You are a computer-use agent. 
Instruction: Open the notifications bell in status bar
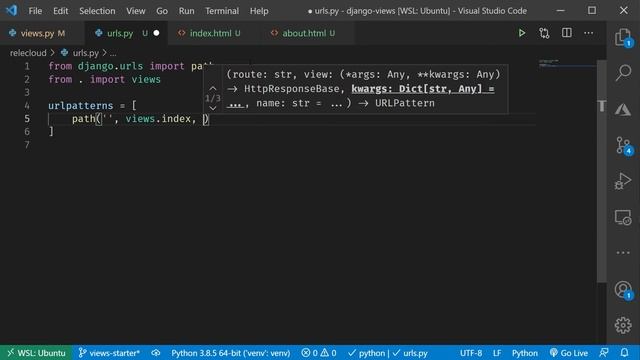[624, 353]
